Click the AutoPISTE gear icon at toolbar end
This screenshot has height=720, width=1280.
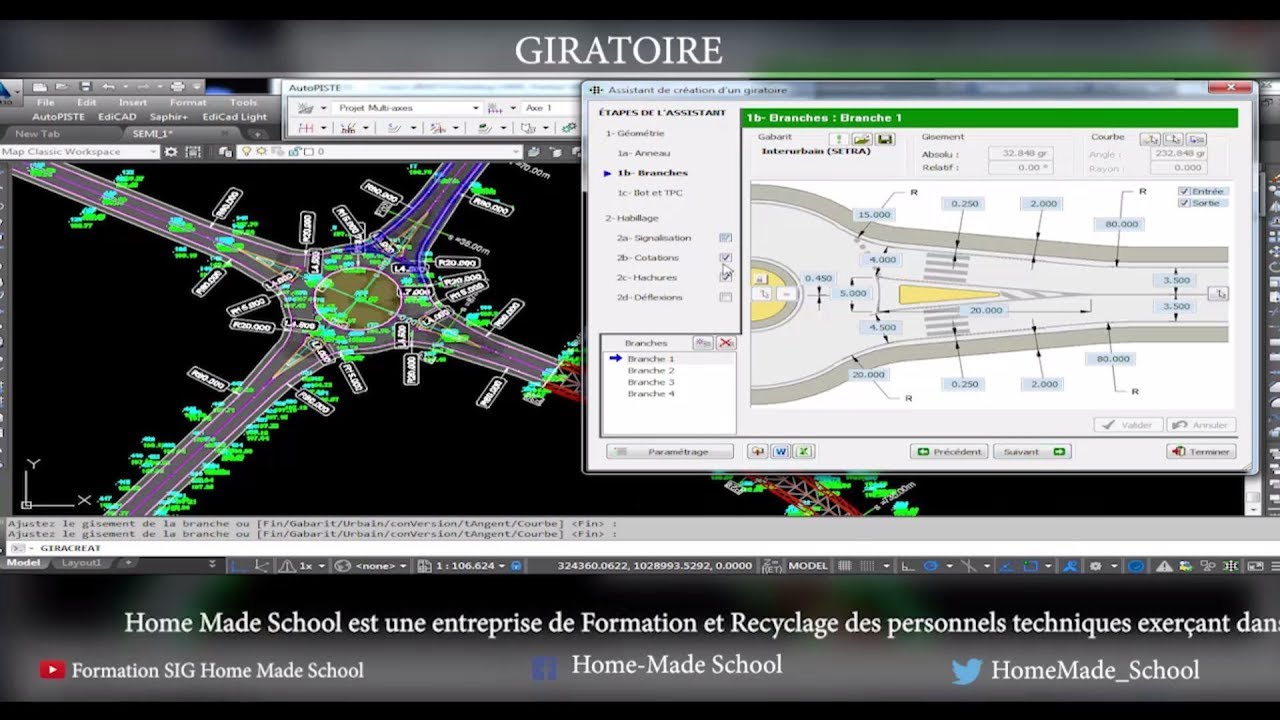(570, 128)
